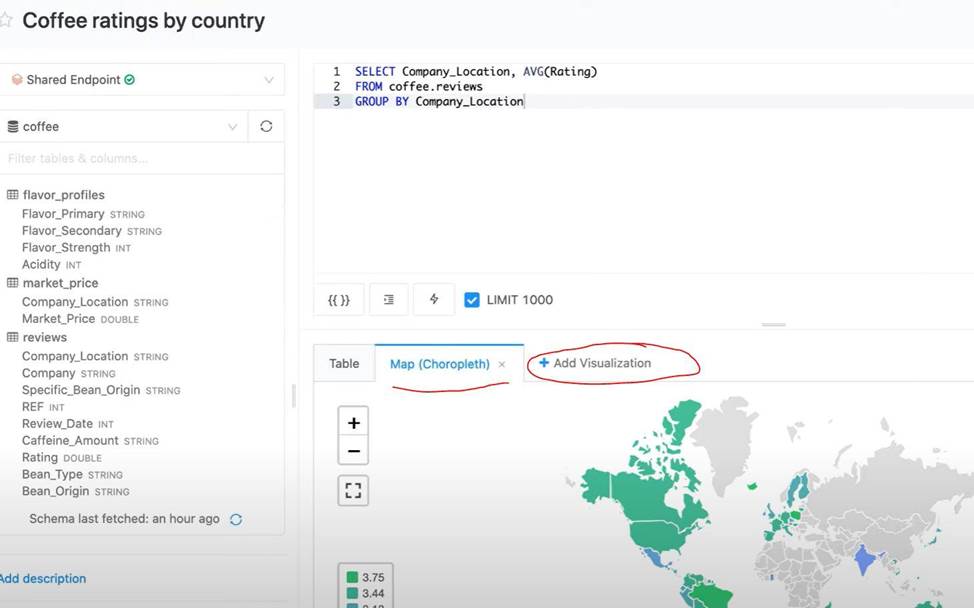
Task: Click the Add description link
Action: 42,578
